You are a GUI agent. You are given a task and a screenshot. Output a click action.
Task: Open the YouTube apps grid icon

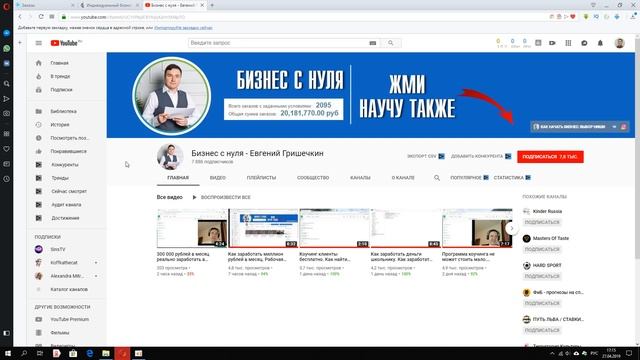point(568,43)
